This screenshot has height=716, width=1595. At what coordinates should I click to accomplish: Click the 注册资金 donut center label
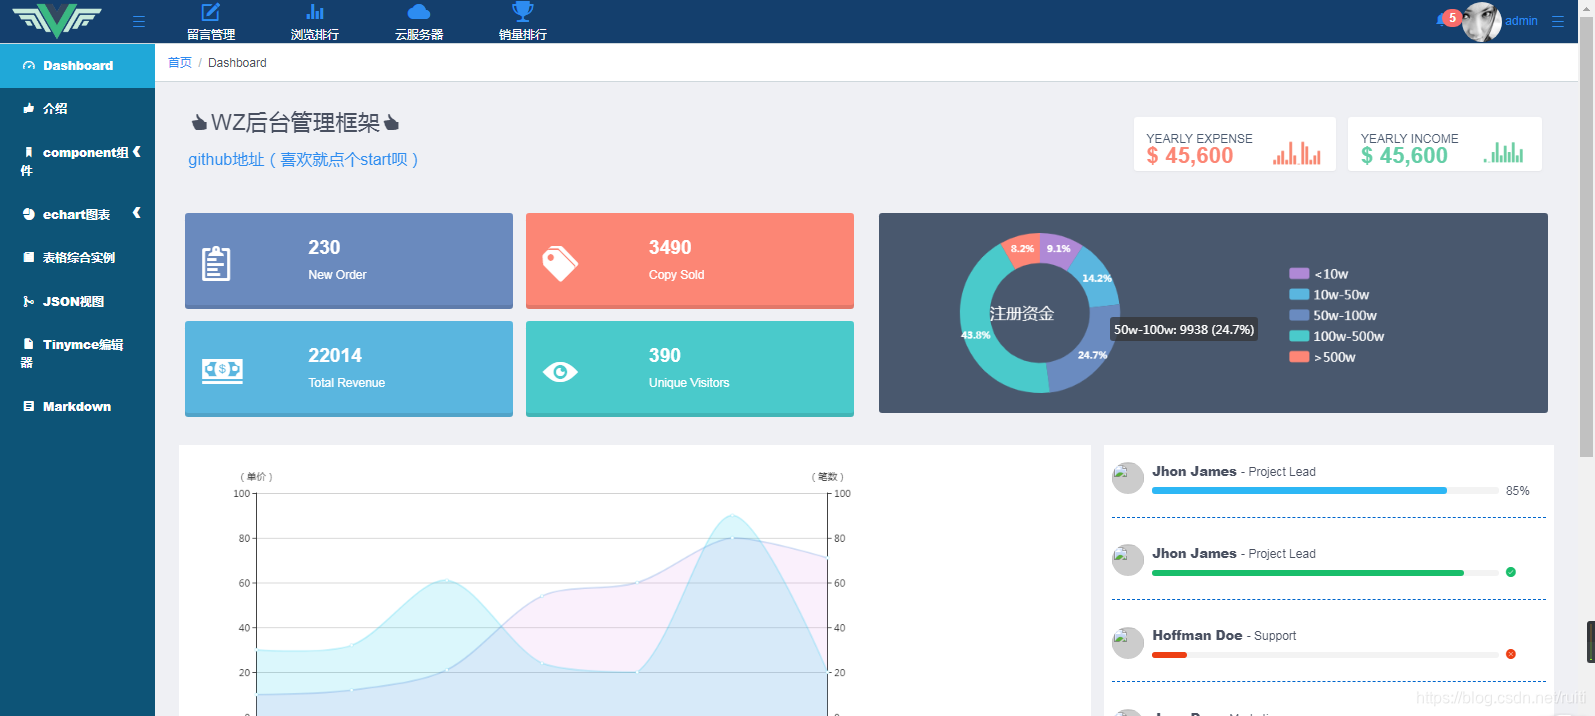pos(1022,313)
